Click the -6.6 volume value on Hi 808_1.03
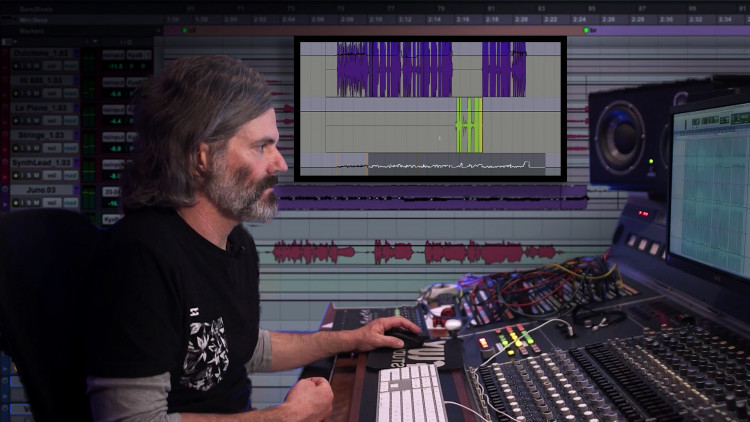 (x=115, y=94)
